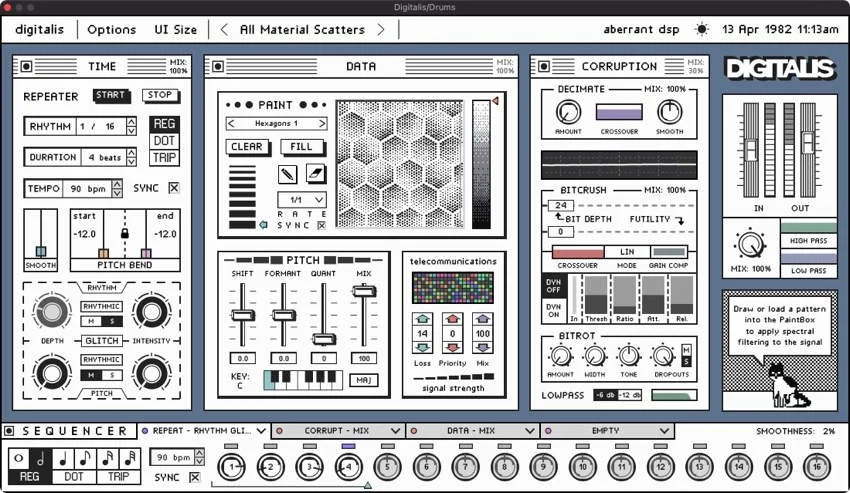Toggle the CORRUPTION module power icon
850x493 pixels.
[x=544, y=66]
